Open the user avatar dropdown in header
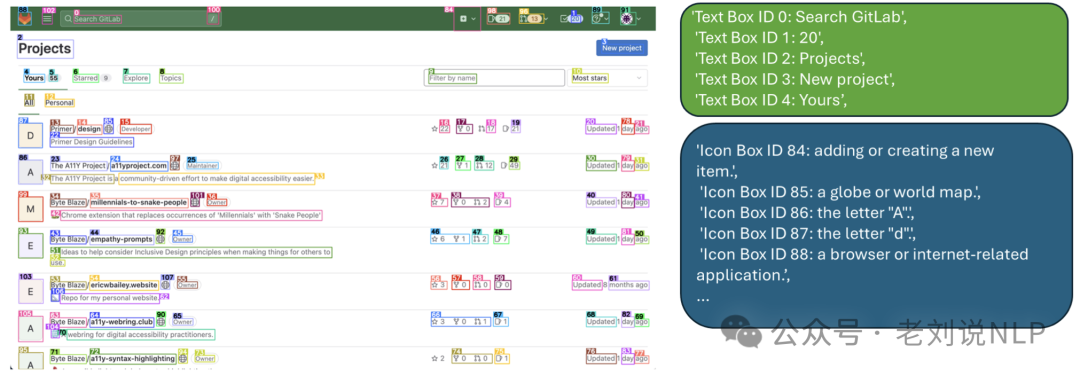The width and height of the screenshot is (1080, 376). tap(628, 19)
